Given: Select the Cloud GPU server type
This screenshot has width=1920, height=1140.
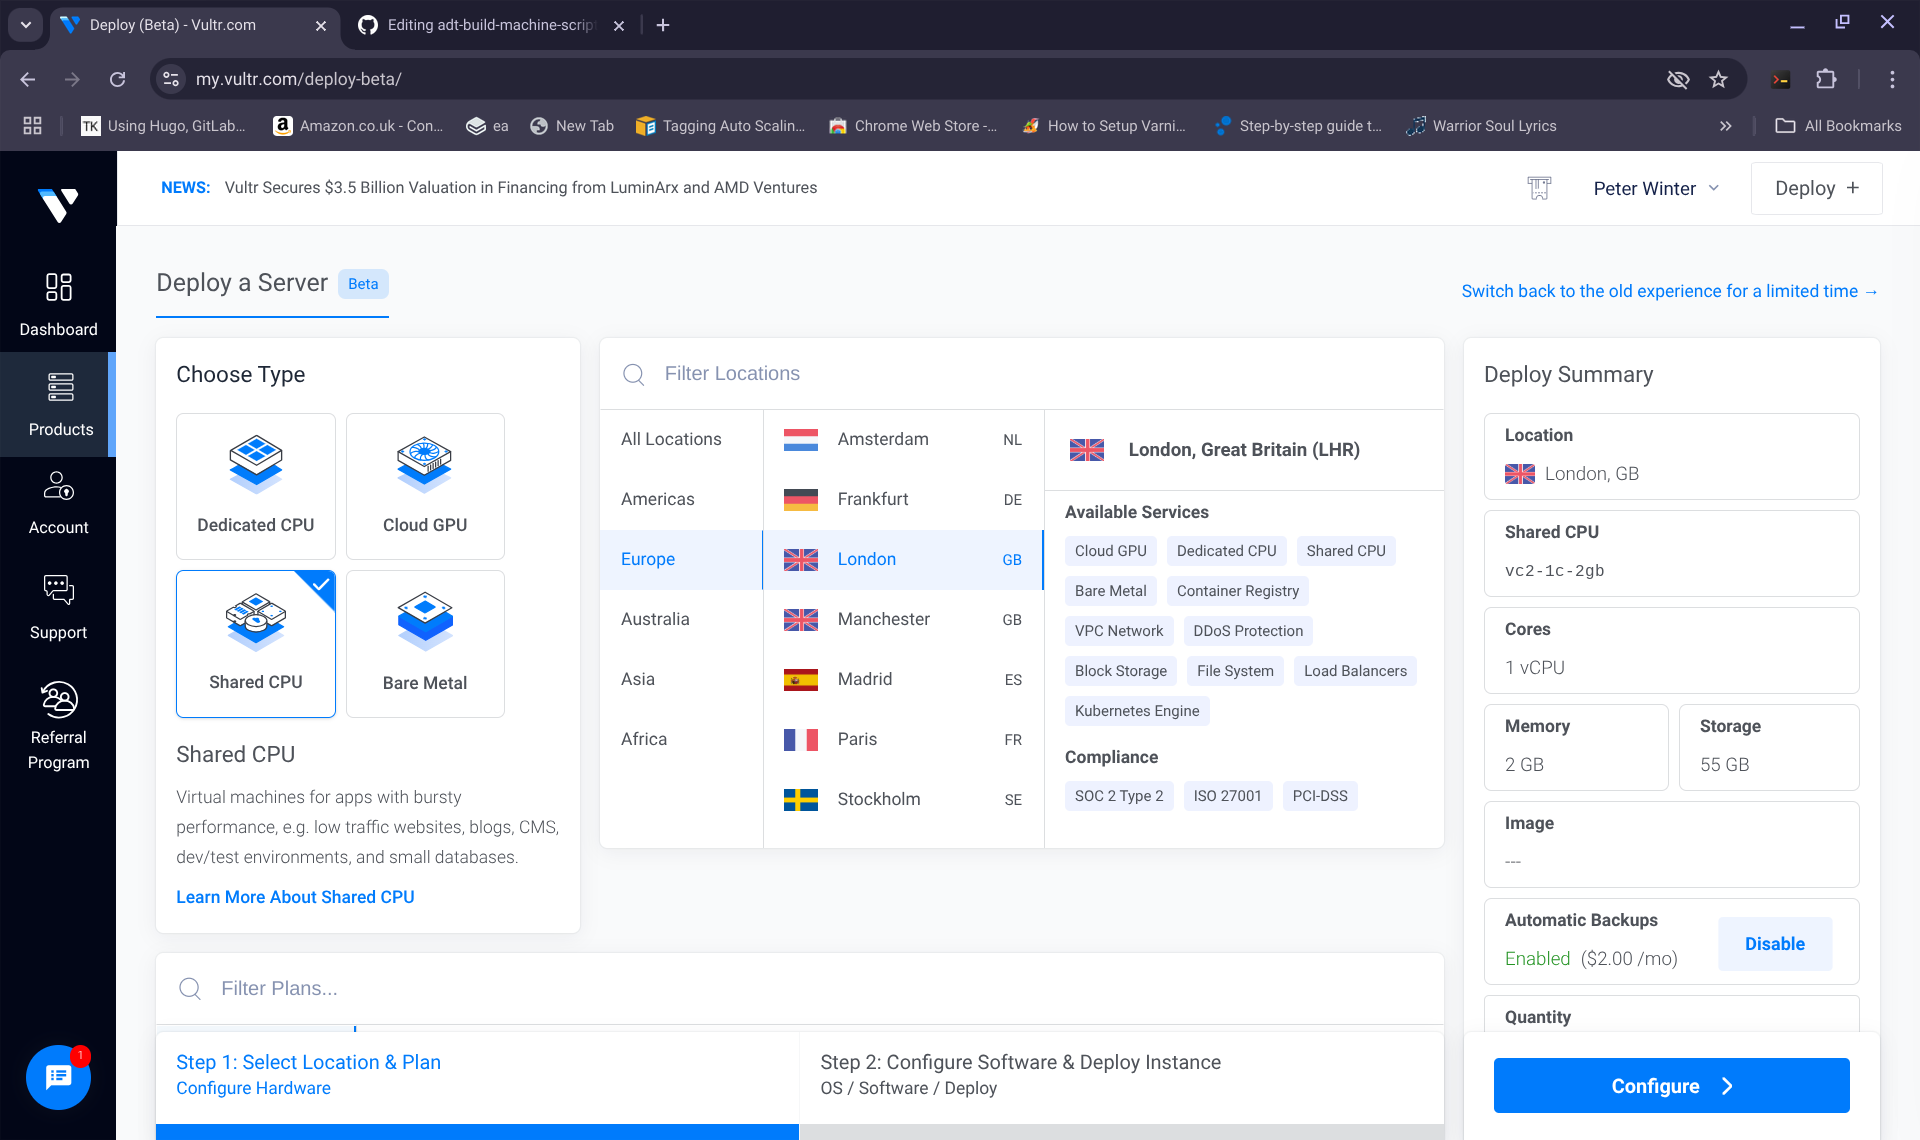Looking at the screenshot, I should pos(425,486).
